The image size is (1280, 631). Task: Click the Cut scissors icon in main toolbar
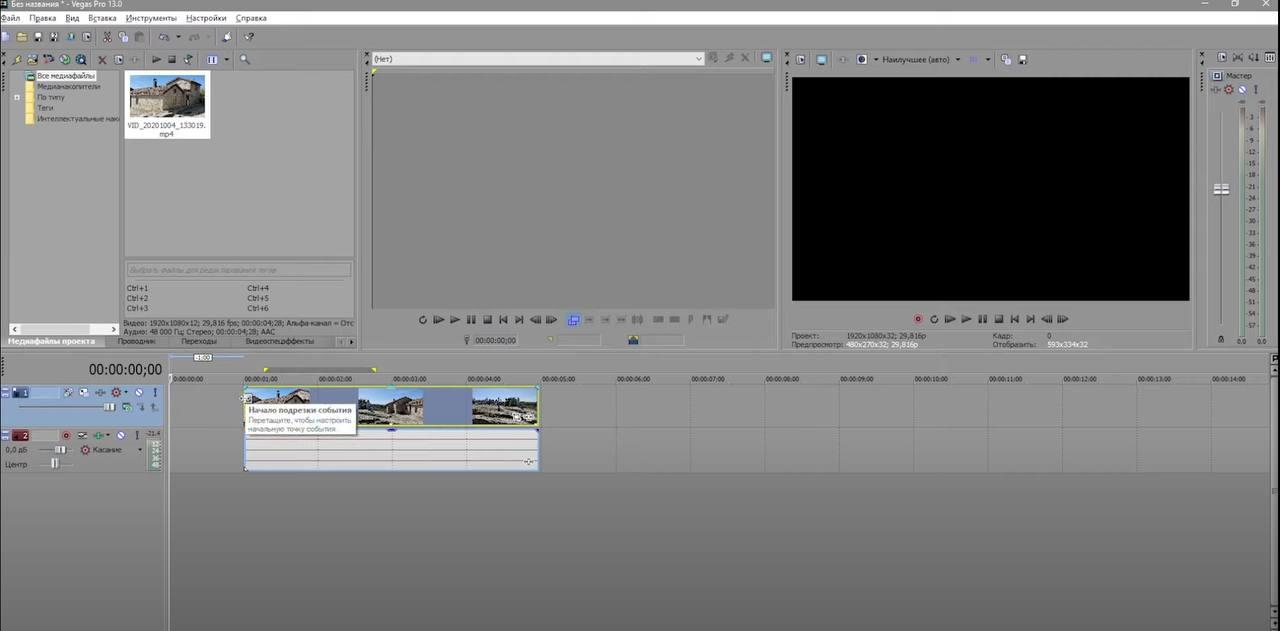pos(107,37)
